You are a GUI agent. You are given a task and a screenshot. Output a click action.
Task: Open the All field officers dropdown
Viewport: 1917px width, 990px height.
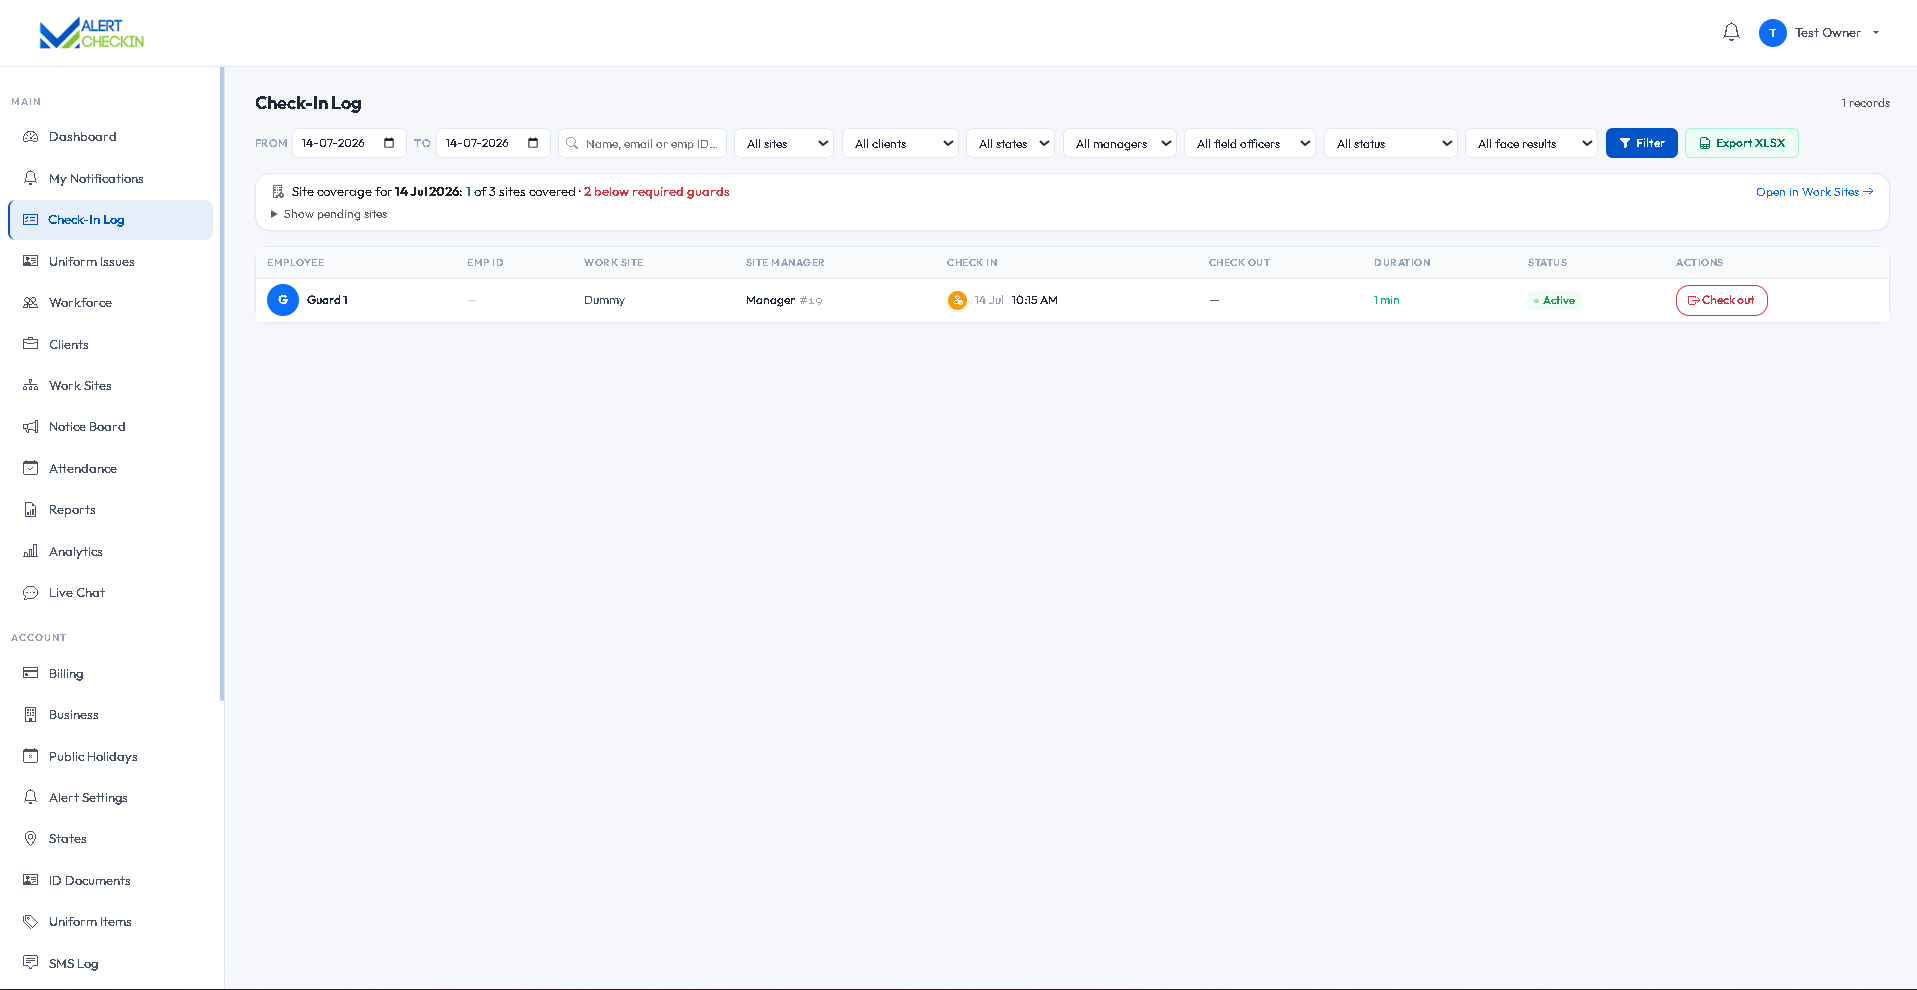(1250, 143)
